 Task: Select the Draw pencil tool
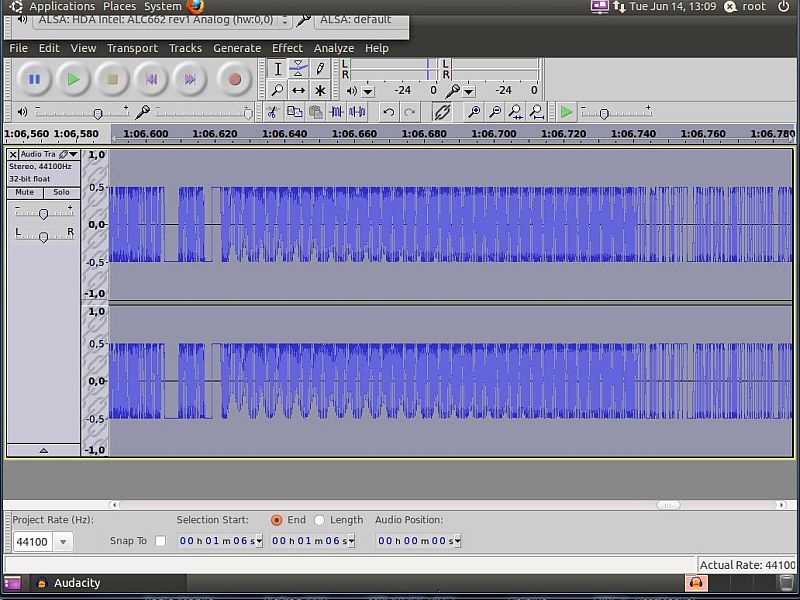(x=320, y=68)
